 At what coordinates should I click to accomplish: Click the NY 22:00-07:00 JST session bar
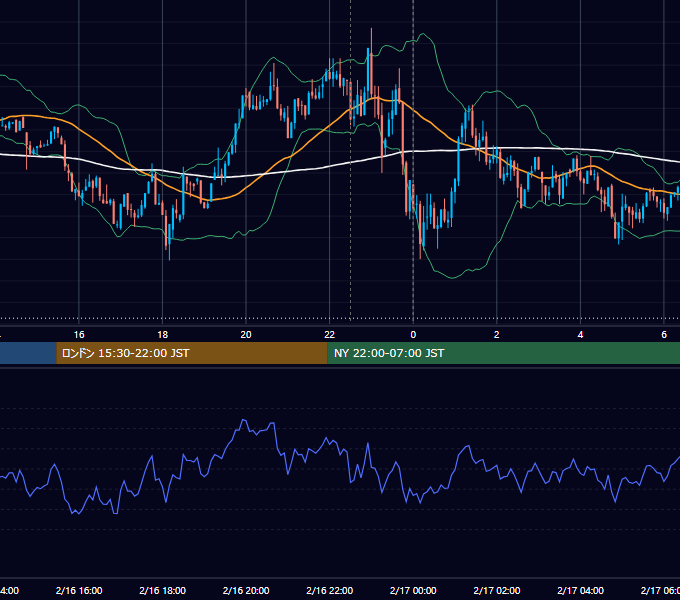pos(503,353)
